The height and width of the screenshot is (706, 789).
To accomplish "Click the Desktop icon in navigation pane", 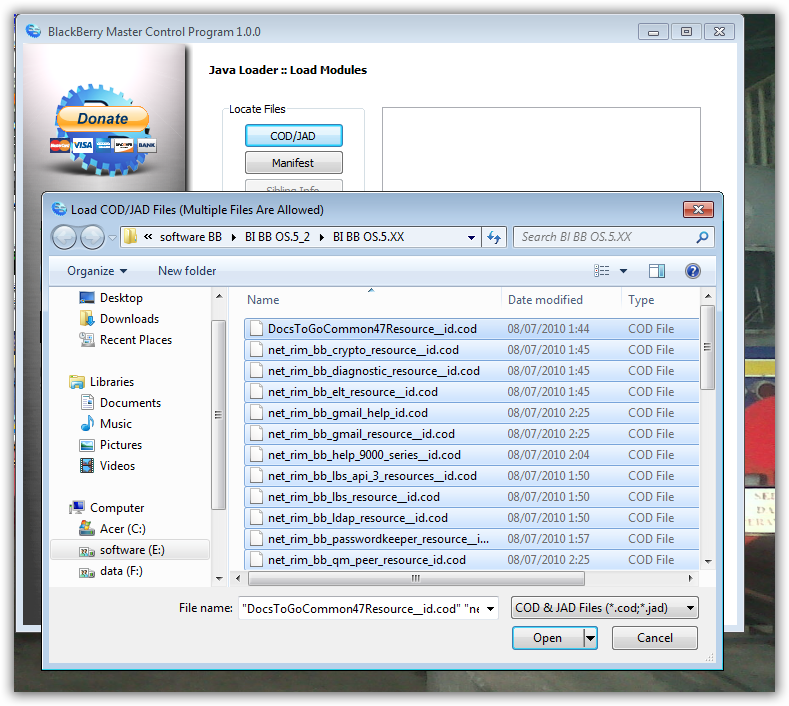I will tap(87, 298).
